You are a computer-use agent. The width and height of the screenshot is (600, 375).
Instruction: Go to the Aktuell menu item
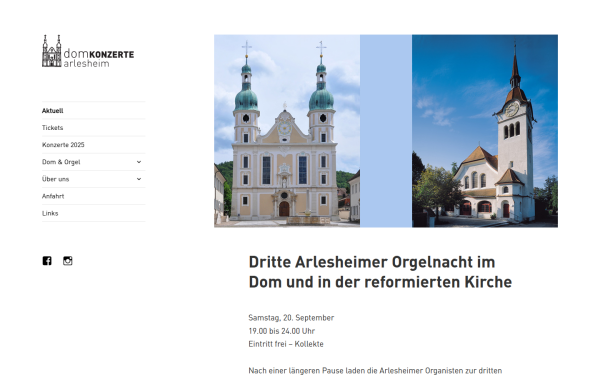tap(53, 111)
